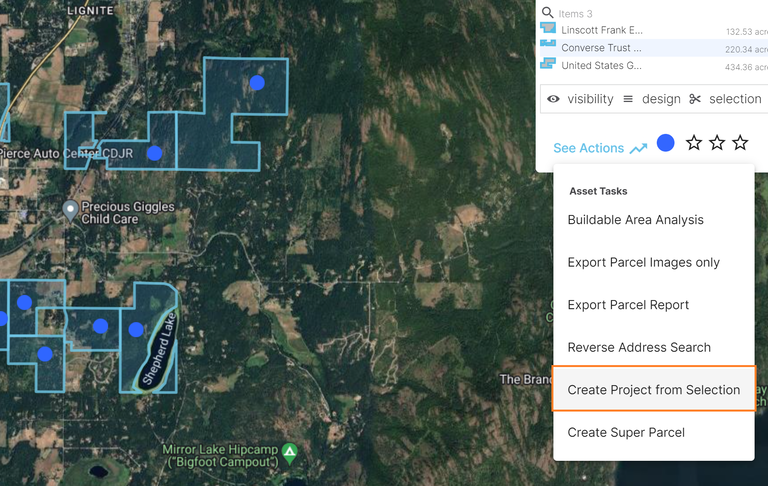Choose Buildable Area Analysis from menu
The width and height of the screenshot is (768, 486).
coord(635,220)
